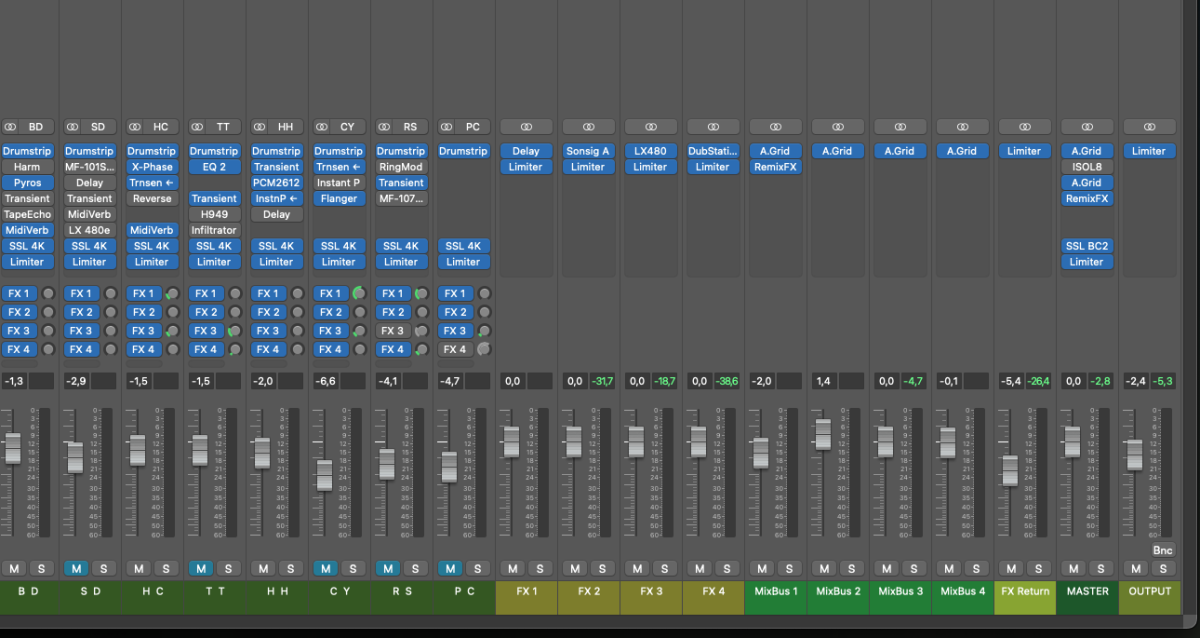Unmute the CY channel
The image size is (1200, 638).
coord(325,568)
